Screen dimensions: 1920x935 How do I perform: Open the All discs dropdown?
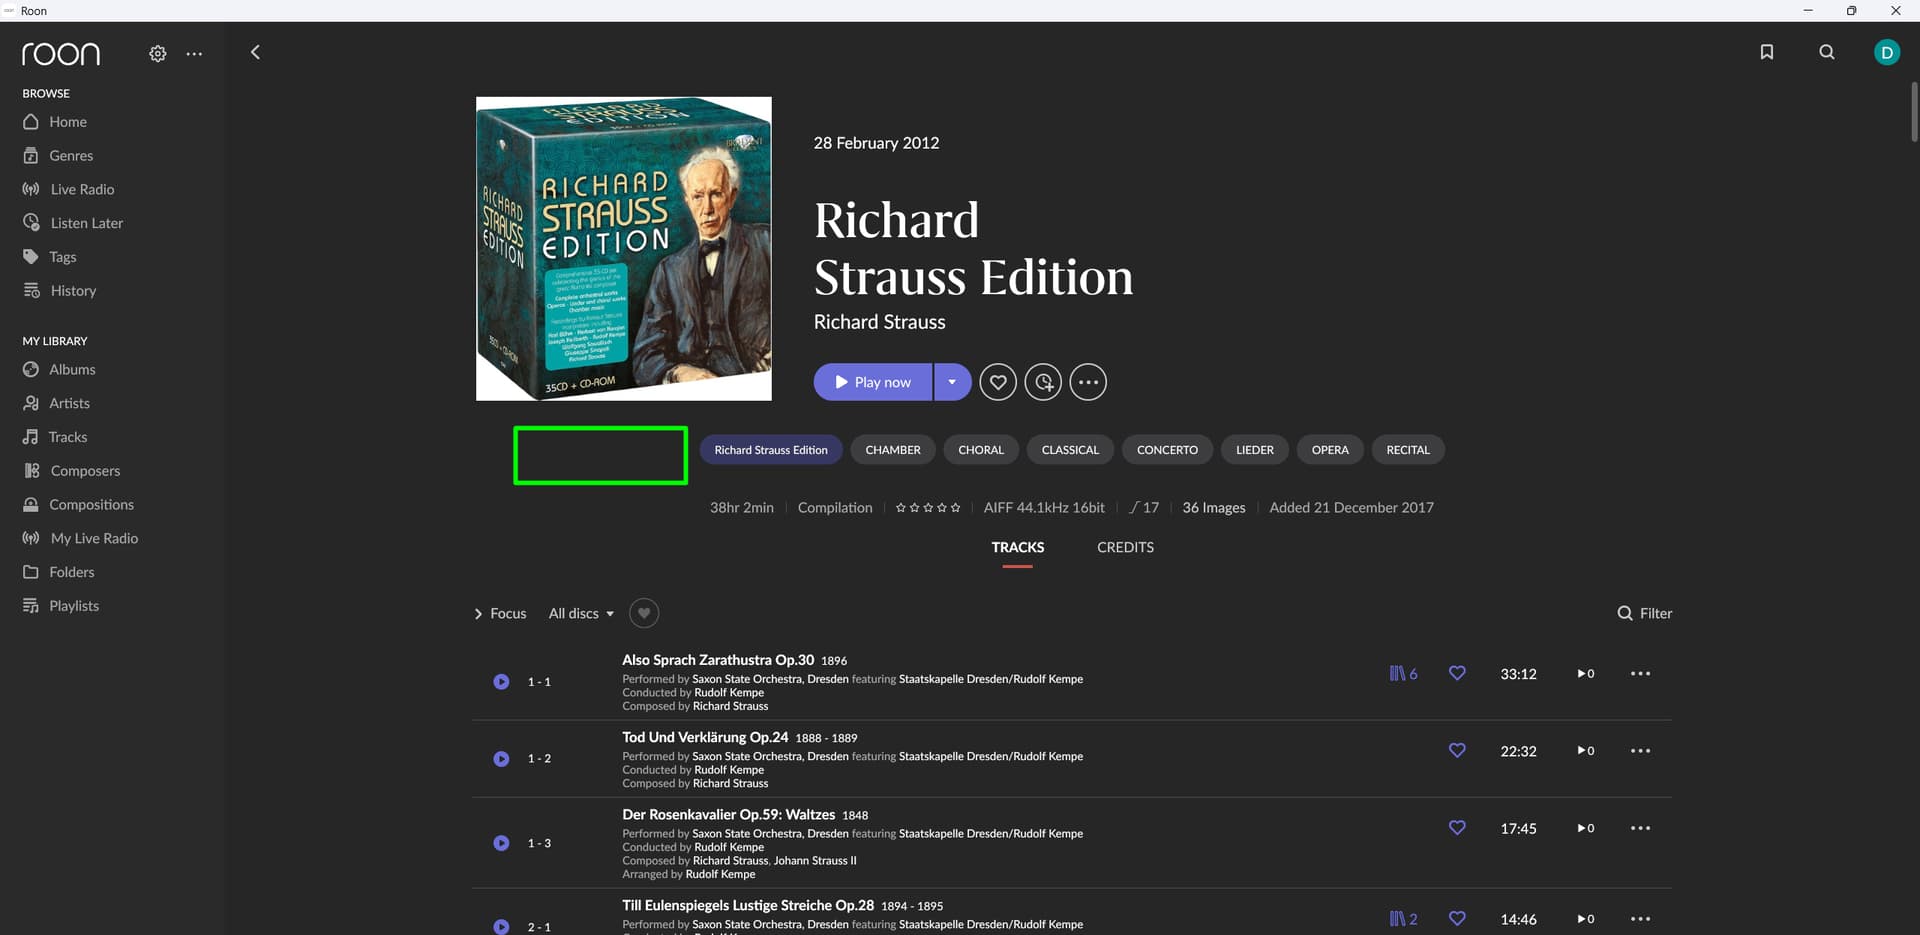tap(581, 613)
